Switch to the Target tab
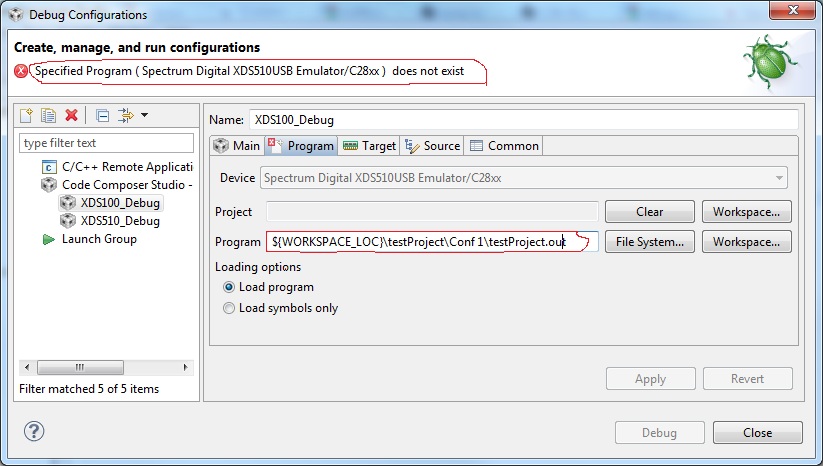Screen dimensions: 823x466 coord(369,145)
